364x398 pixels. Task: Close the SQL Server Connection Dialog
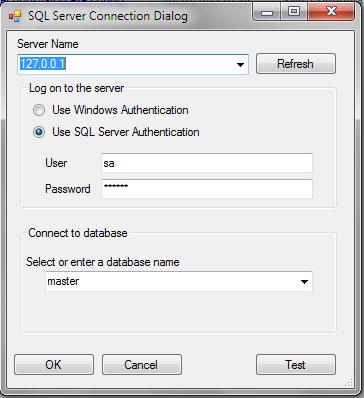[x=331, y=12]
